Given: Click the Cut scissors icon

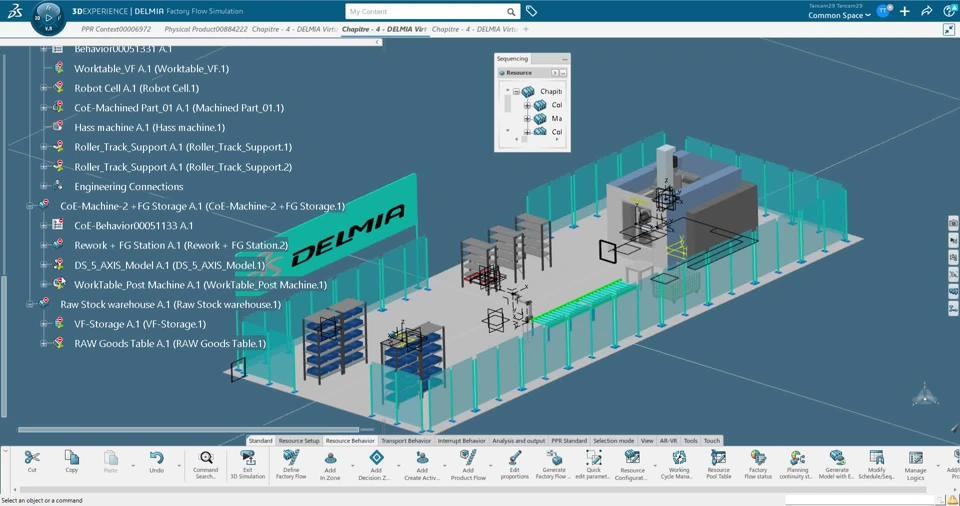Looking at the screenshot, I should click(32, 458).
